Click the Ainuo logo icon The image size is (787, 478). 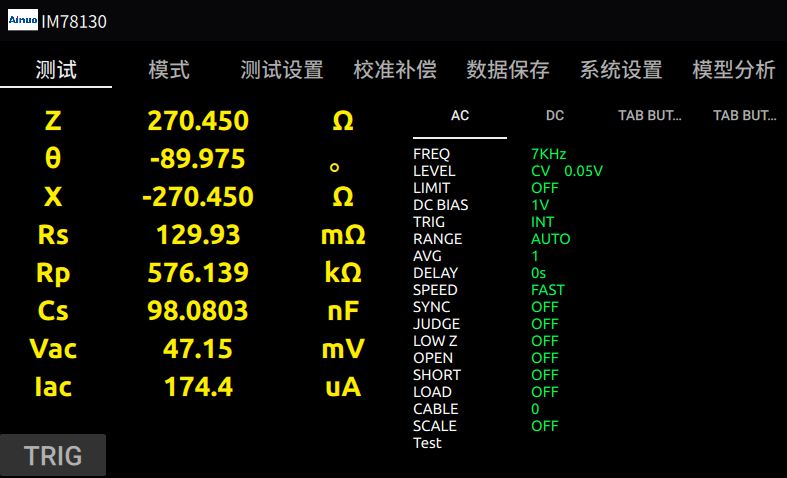[23, 21]
